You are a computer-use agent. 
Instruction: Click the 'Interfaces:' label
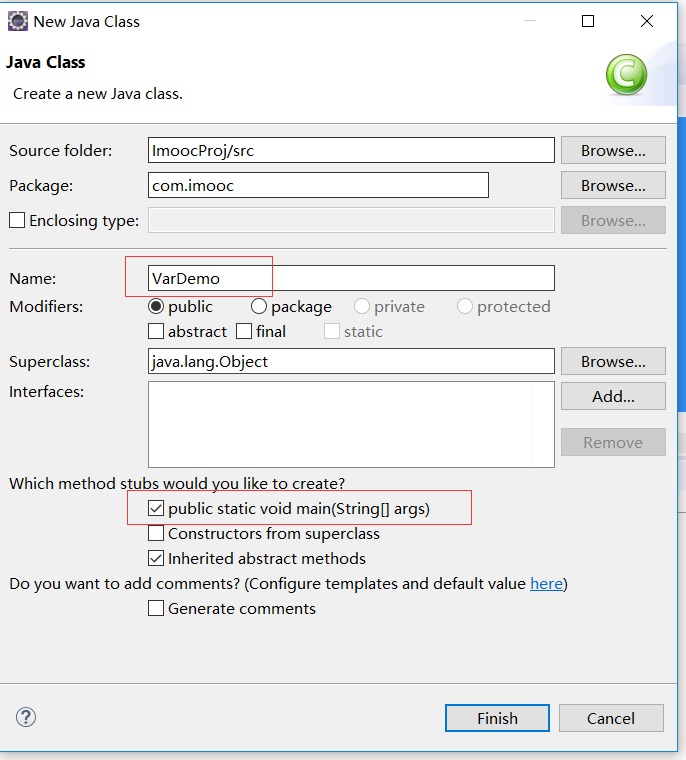click(x=47, y=392)
